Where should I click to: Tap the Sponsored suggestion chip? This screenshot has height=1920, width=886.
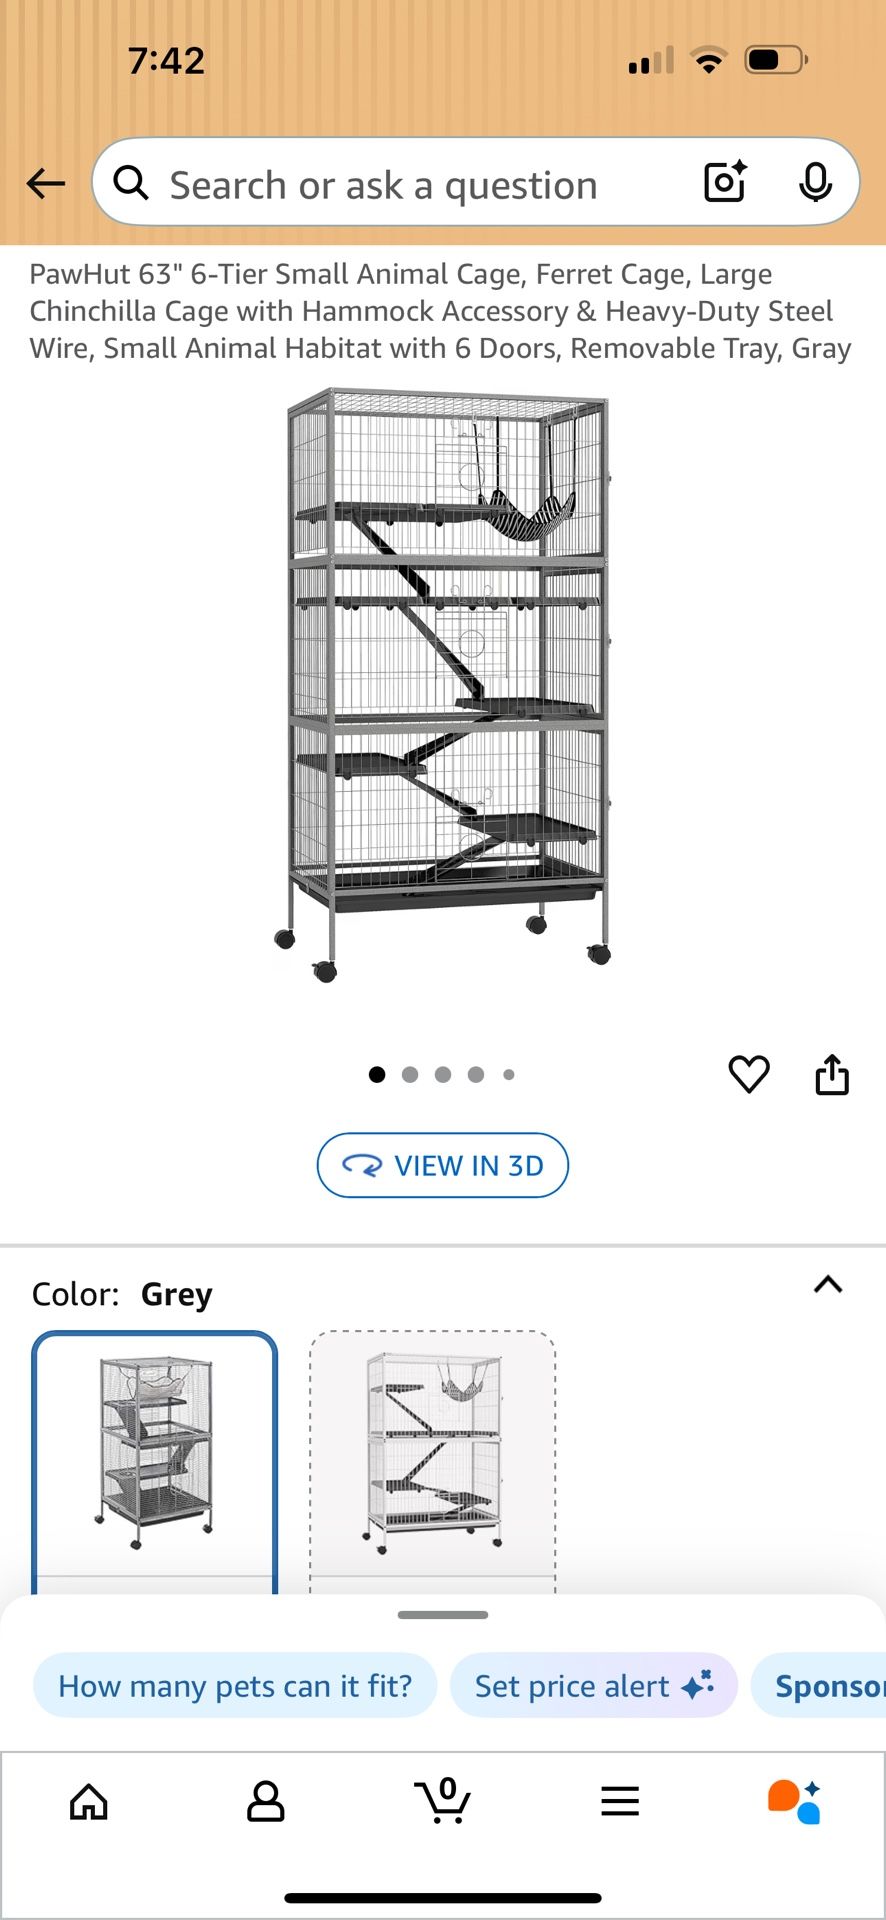pos(830,1685)
